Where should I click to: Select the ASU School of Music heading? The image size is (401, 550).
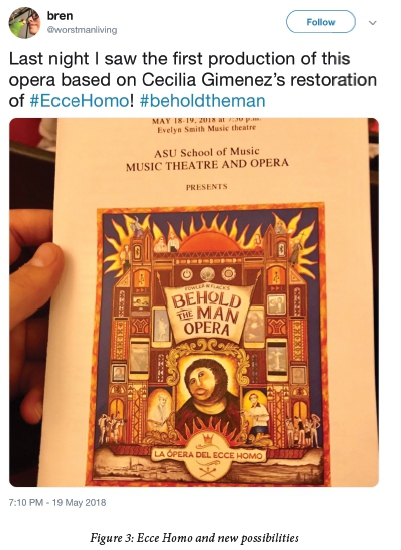point(207,152)
